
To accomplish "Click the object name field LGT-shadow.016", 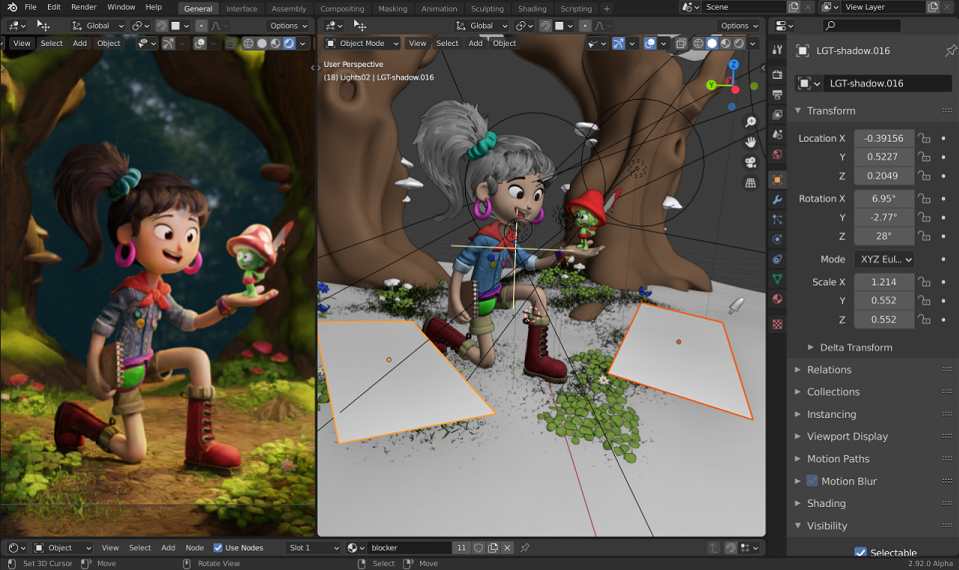I will point(887,83).
